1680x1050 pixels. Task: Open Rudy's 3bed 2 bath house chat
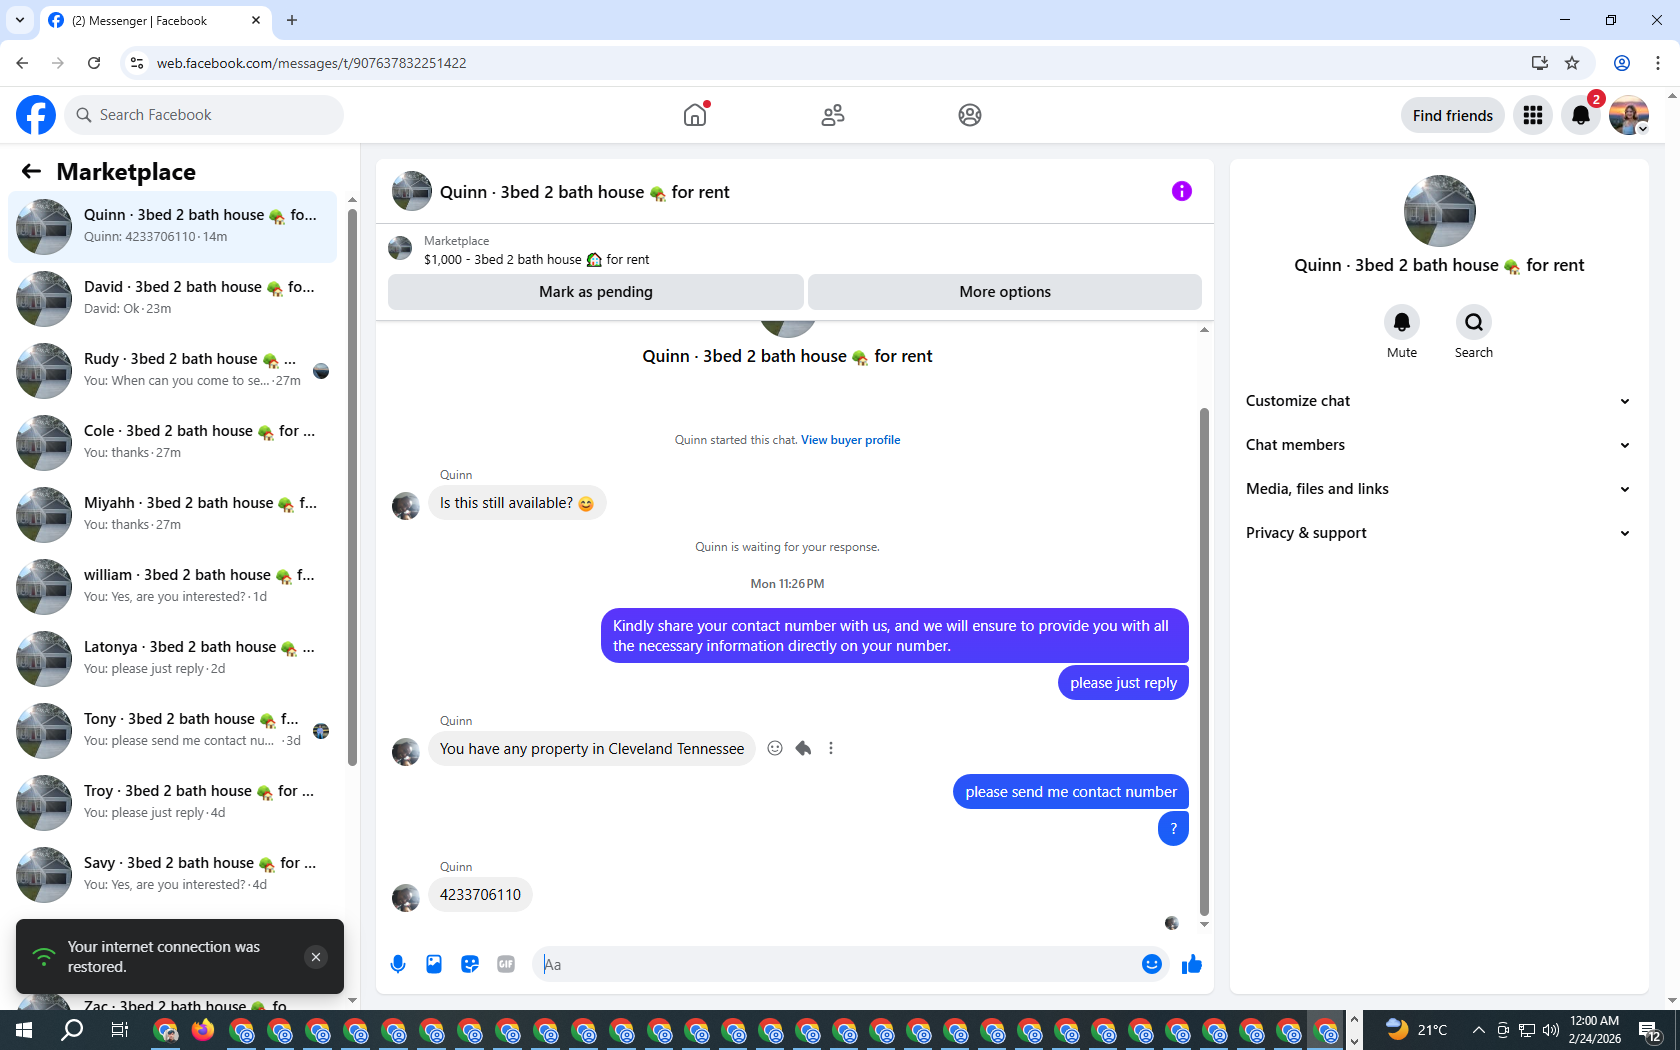(172, 371)
